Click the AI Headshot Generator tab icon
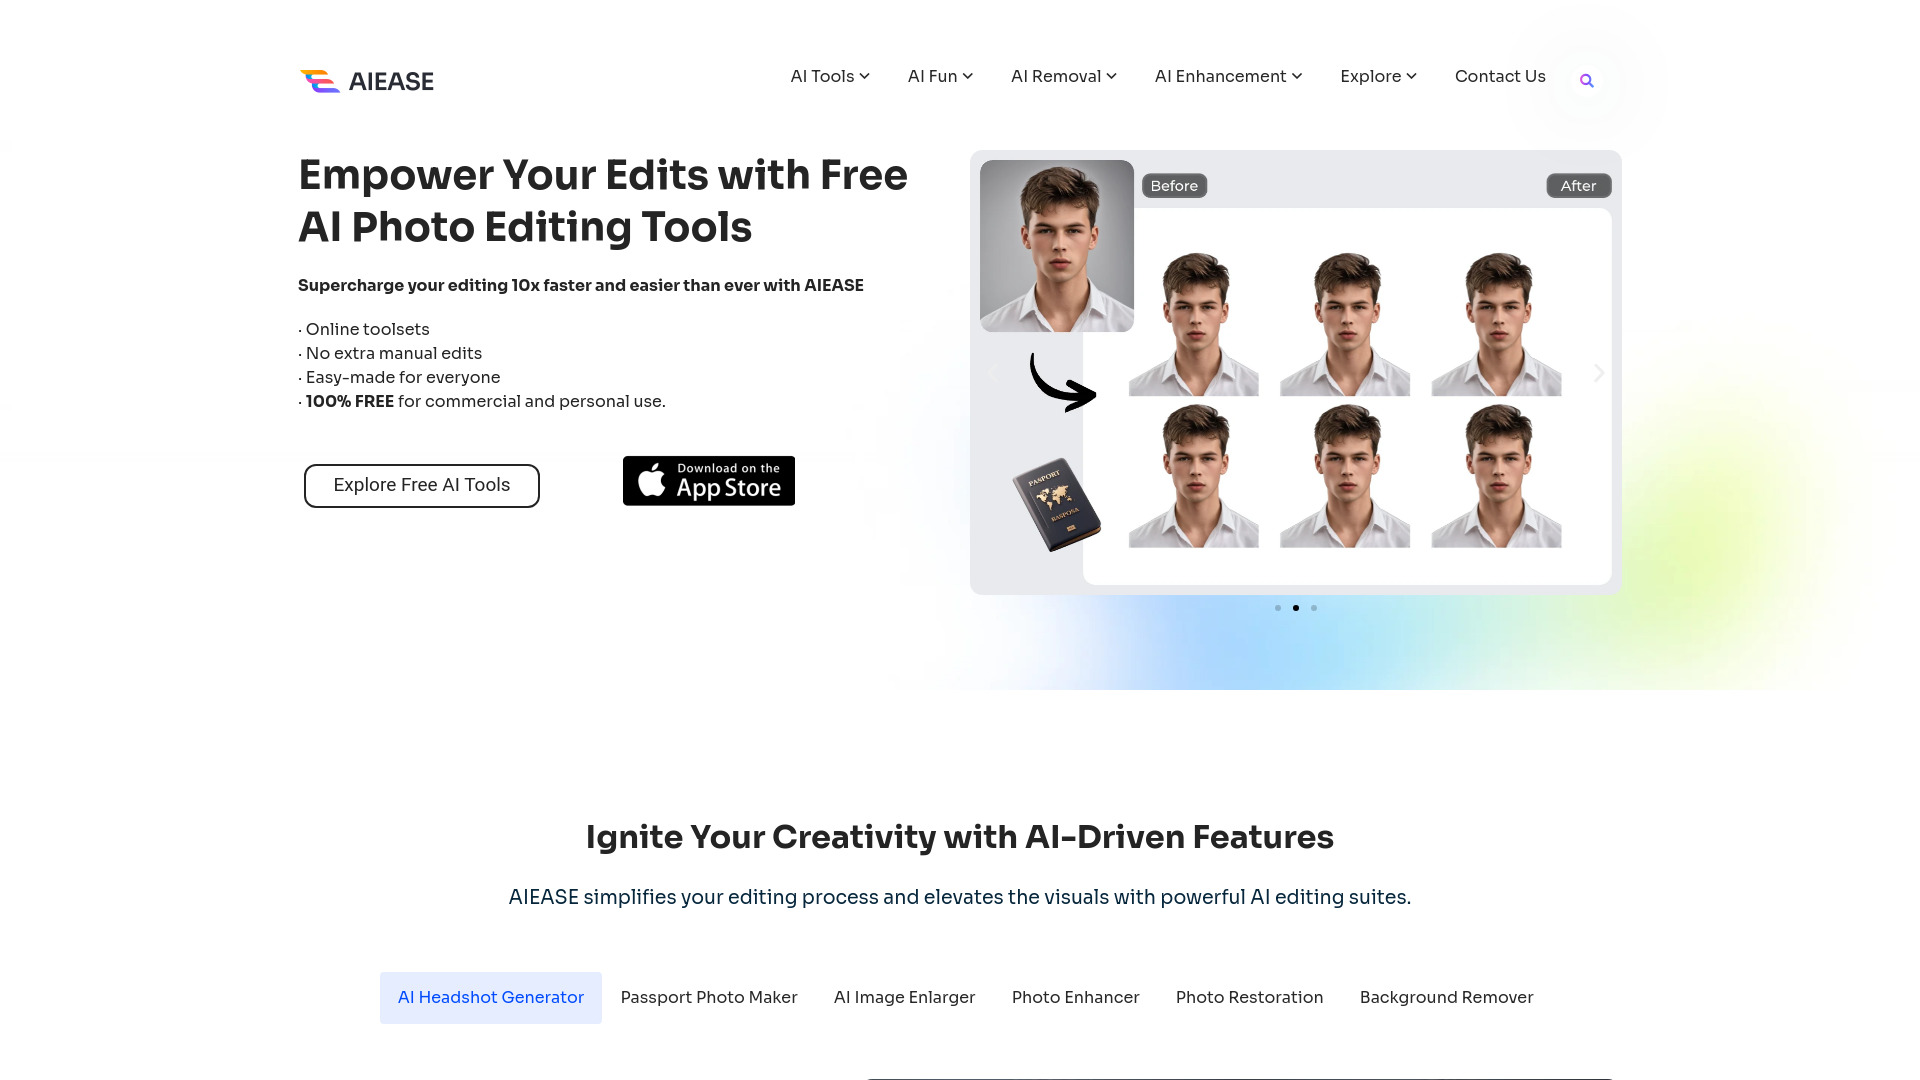Screen dimensions: 1920x1080 [x=489, y=997]
